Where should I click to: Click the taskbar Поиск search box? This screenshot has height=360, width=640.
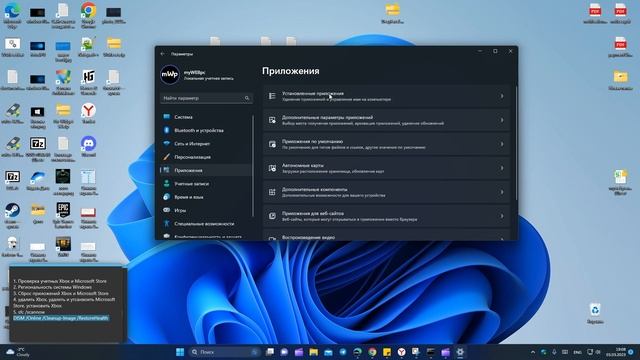click(x=224, y=352)
